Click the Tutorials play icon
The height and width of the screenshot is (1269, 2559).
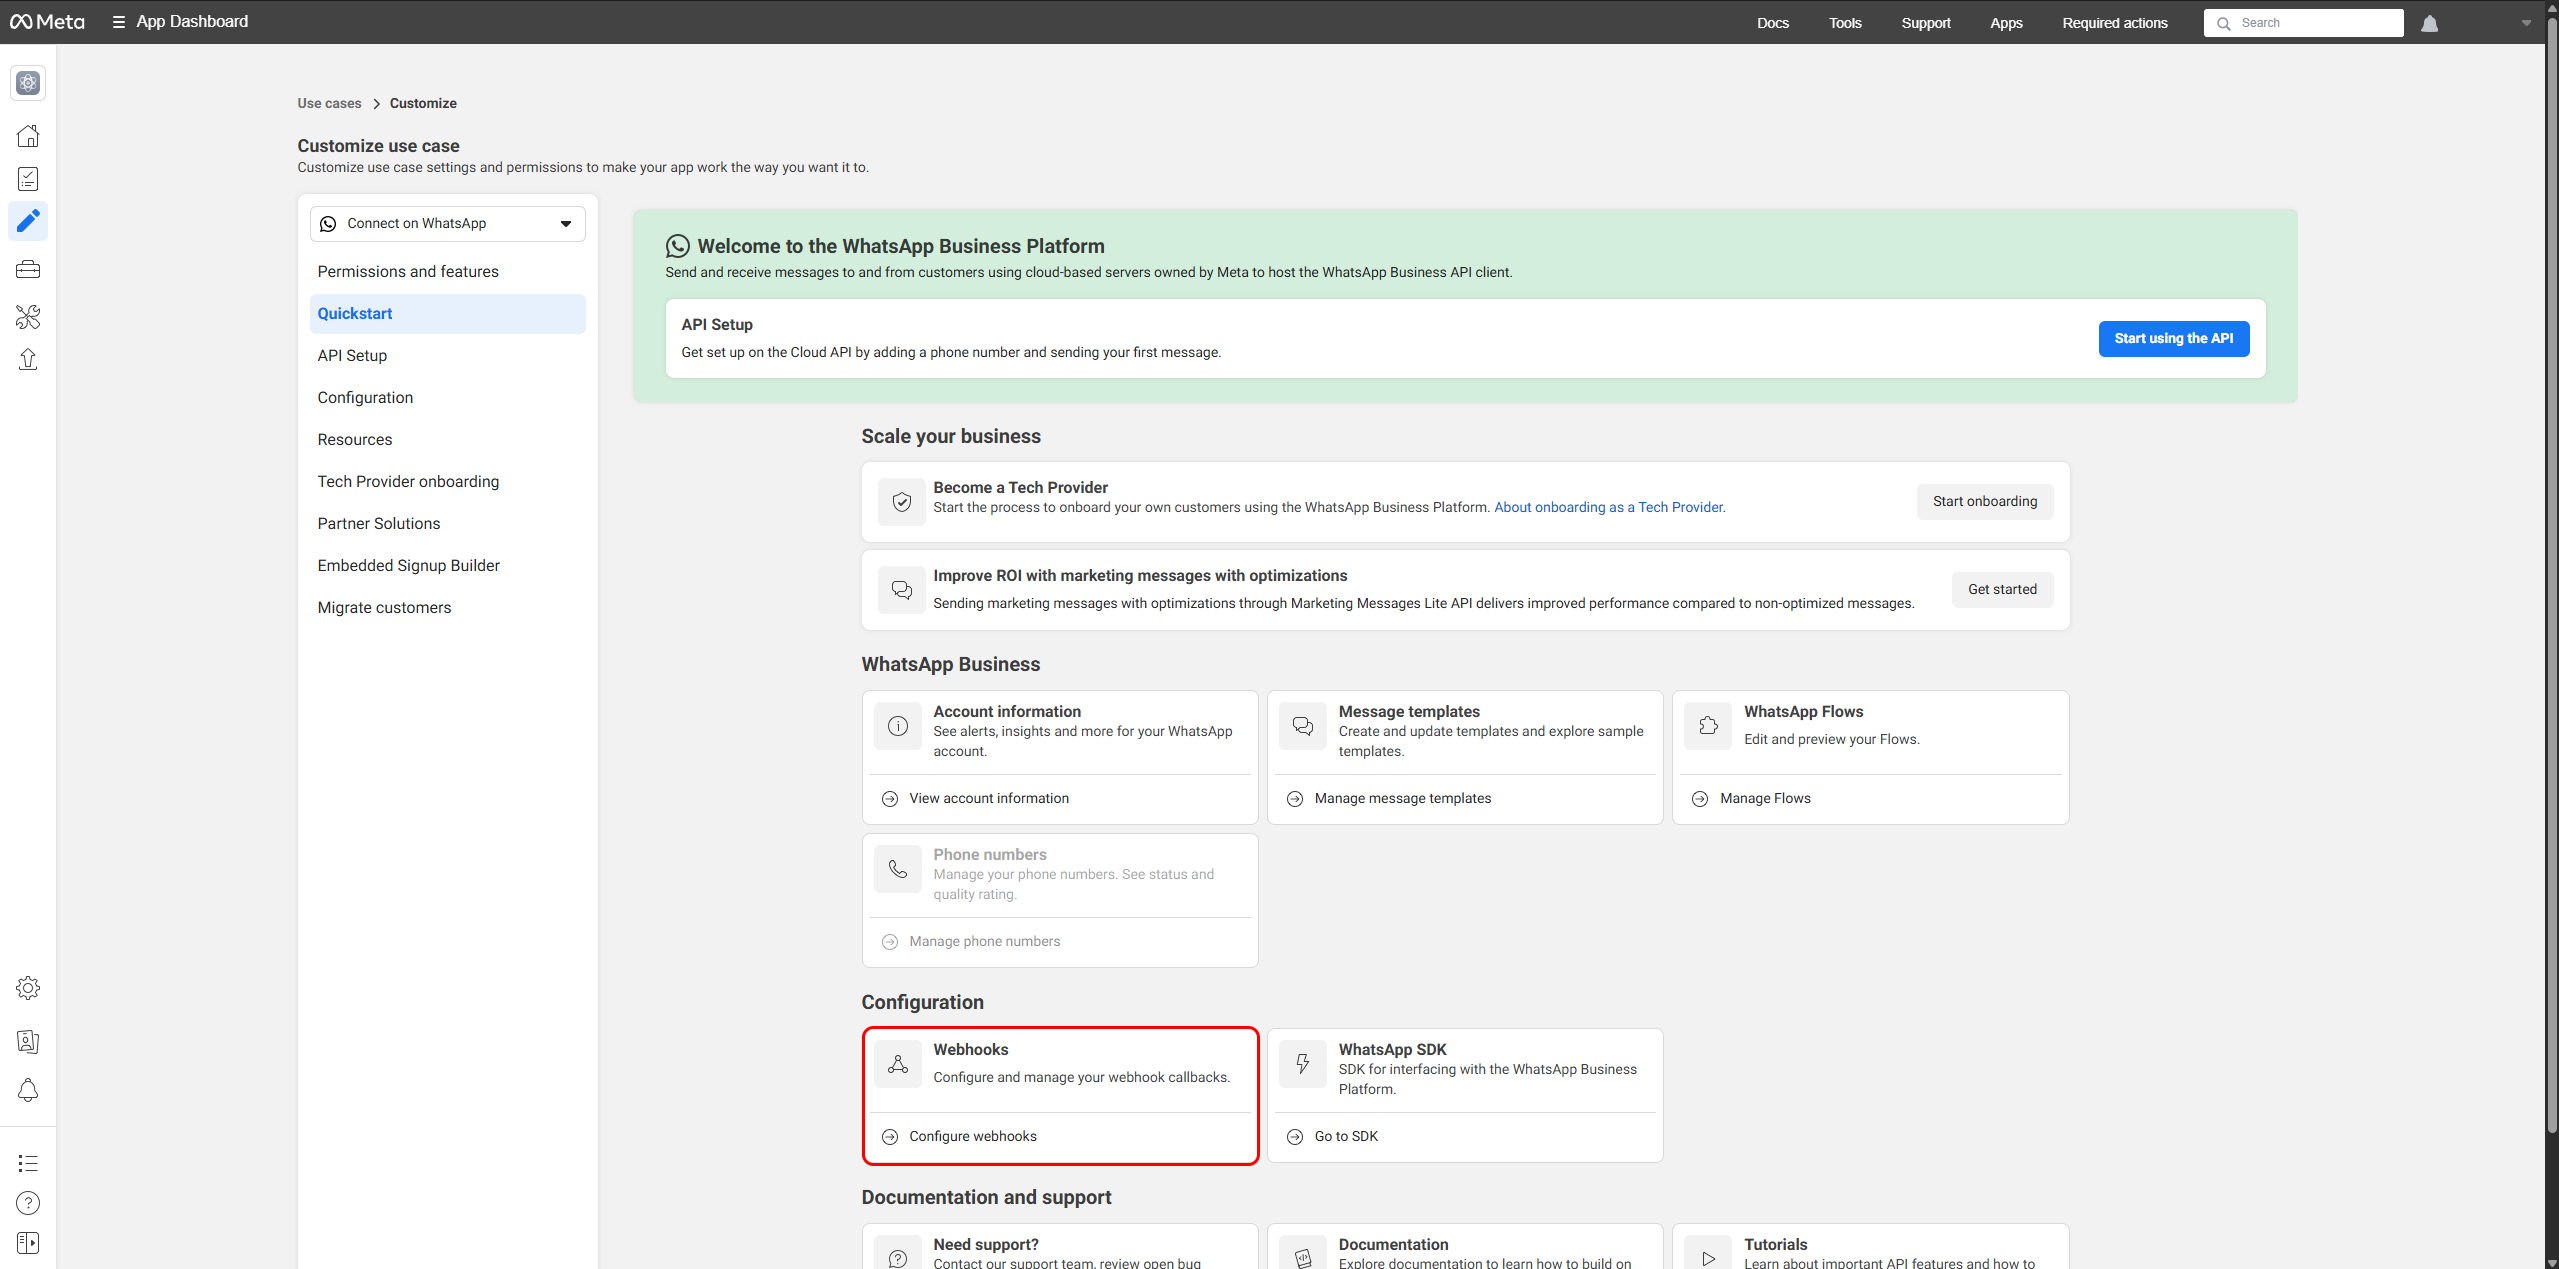1708,1257
